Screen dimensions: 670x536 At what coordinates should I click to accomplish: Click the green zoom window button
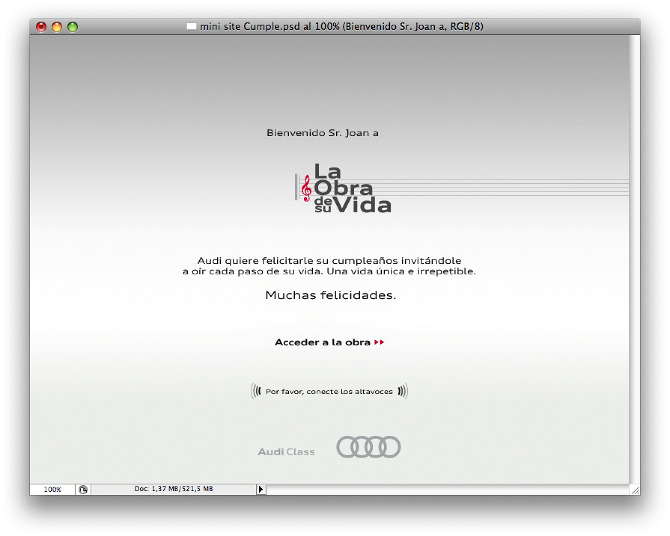click(72, 27)
